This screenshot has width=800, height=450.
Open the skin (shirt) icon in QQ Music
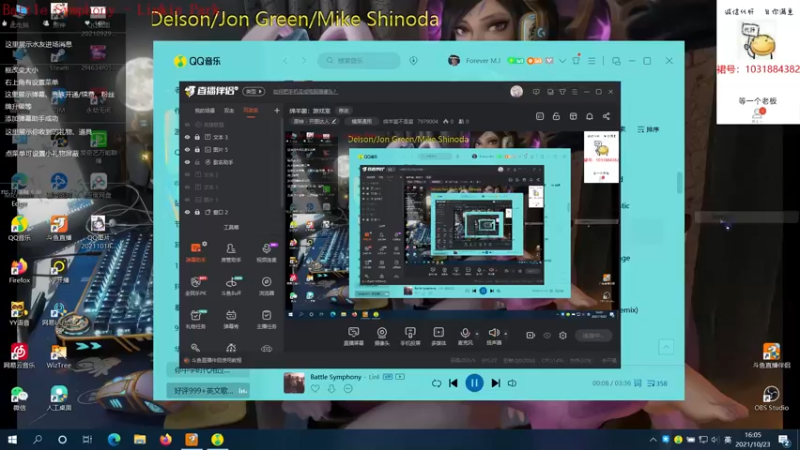point(576,60)
